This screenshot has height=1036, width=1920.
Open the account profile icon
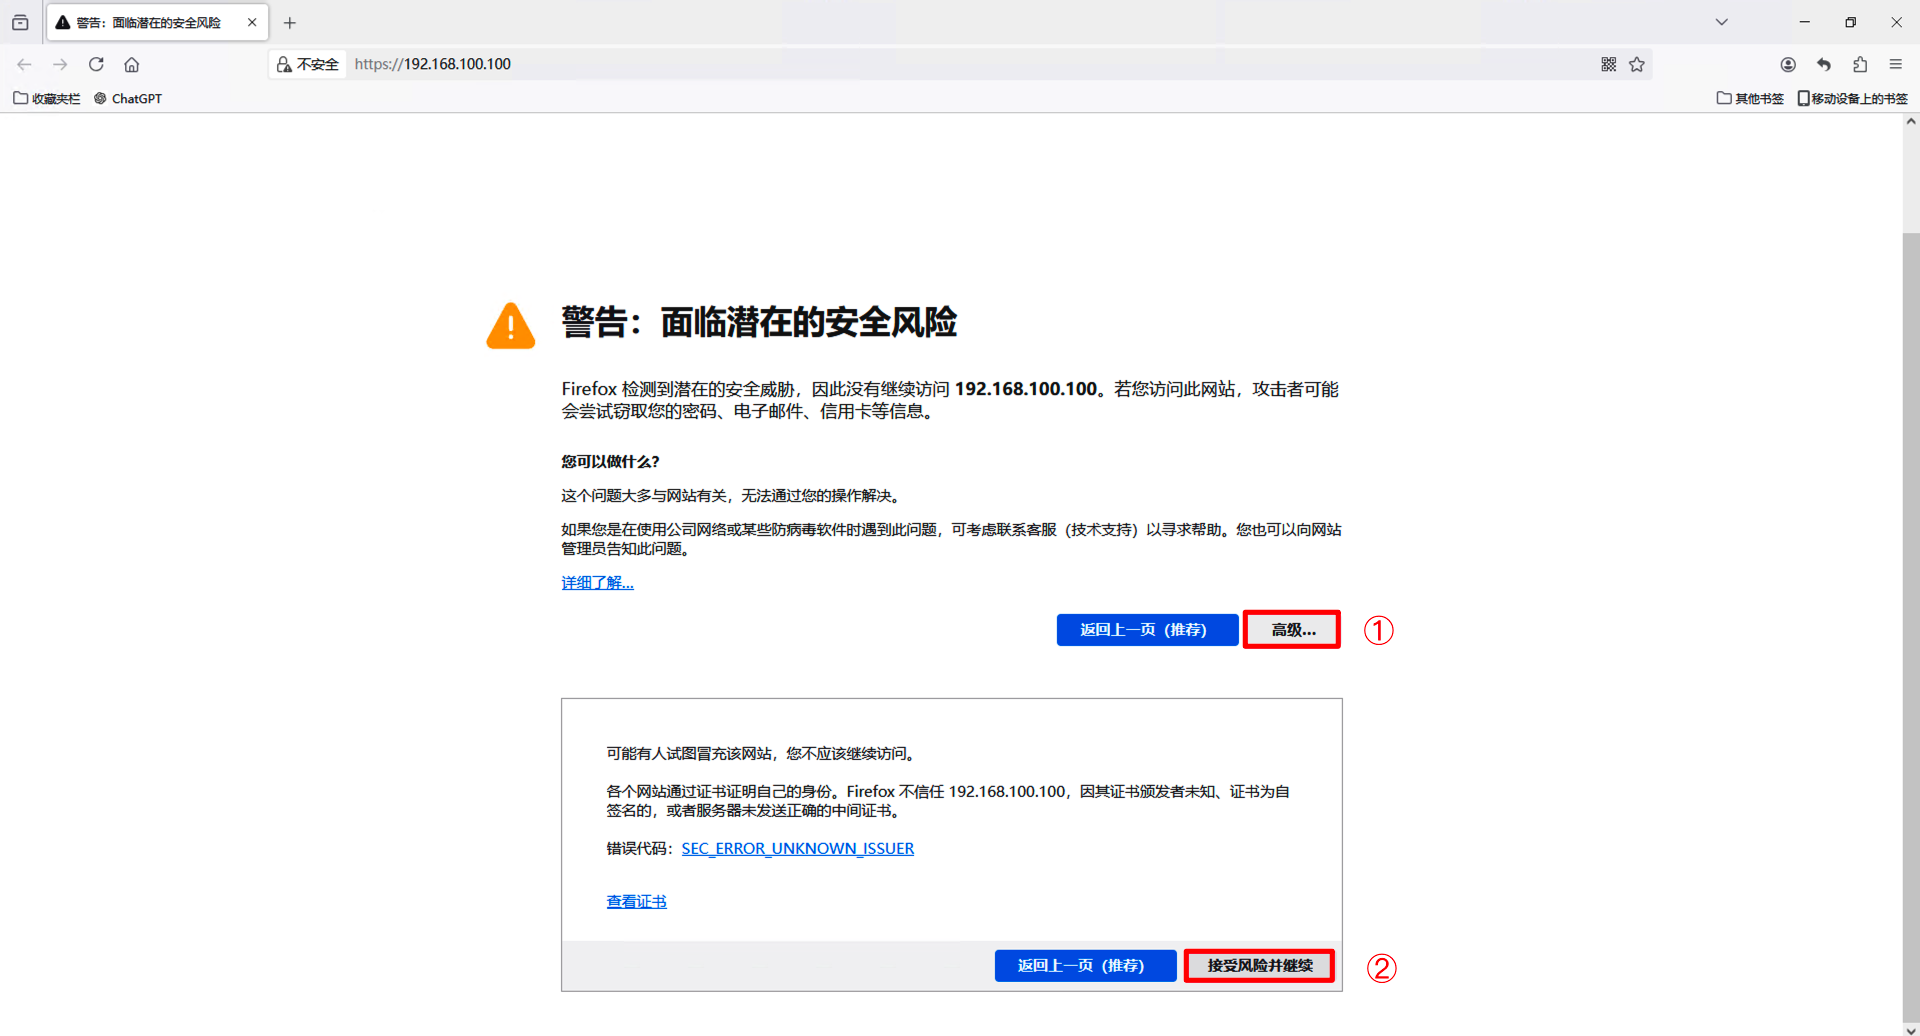[x=1788, y=64]
